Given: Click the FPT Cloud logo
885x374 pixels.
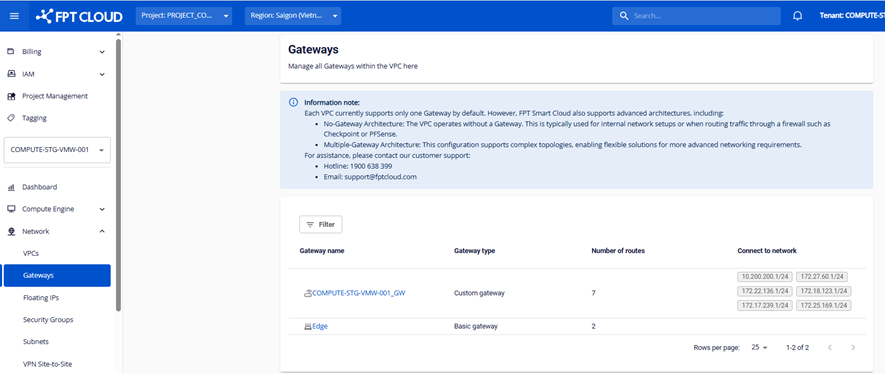Looking at the screenshot, I should (x=79, y=16).
